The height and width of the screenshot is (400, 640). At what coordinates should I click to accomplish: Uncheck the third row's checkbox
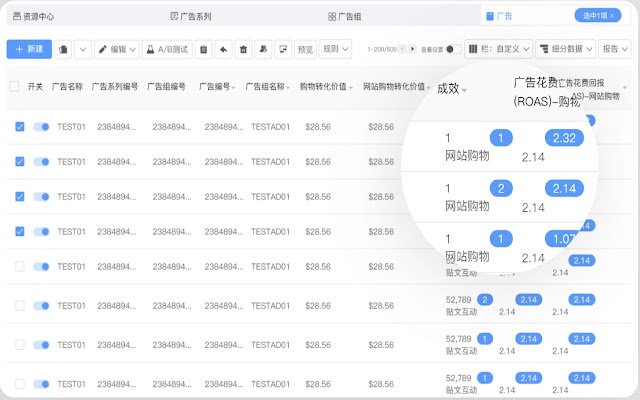20,197
